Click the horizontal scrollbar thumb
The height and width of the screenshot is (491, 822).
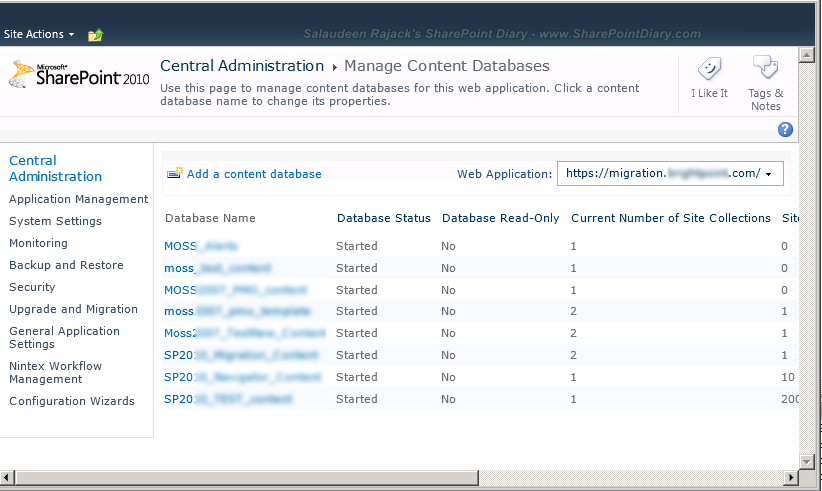pyautogui.click(x=247, y=477)
